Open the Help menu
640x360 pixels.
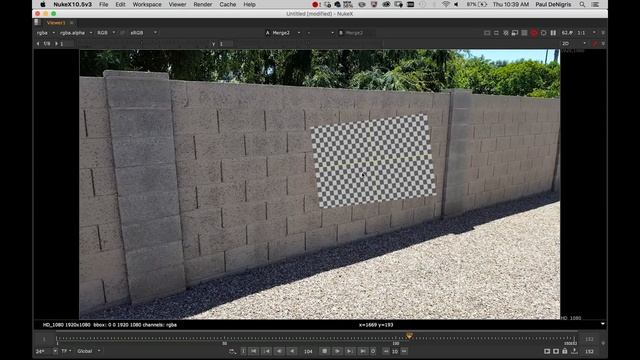coord(249,4)
